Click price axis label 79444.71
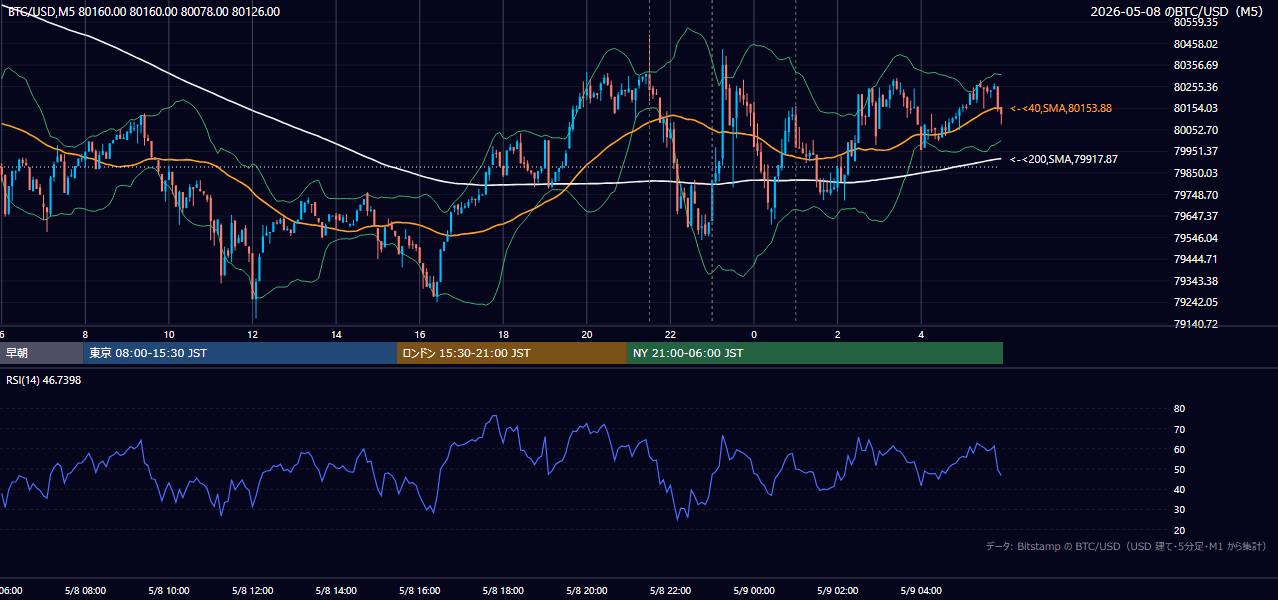Viewport: 1278px width, 600px height. coord(1196,259)
